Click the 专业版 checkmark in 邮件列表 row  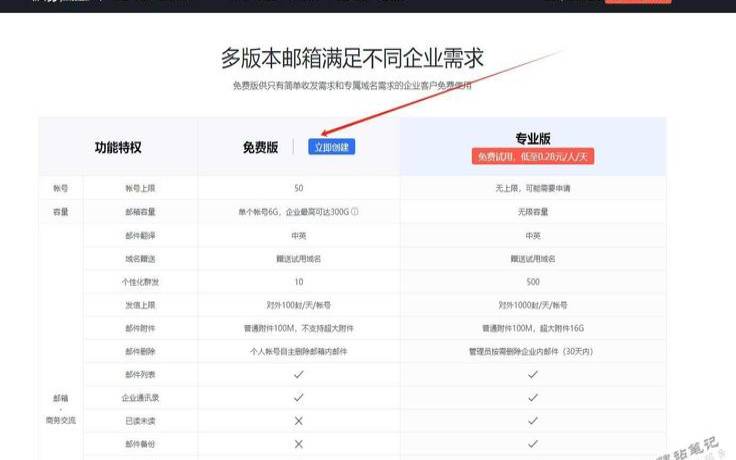point(533,375)
